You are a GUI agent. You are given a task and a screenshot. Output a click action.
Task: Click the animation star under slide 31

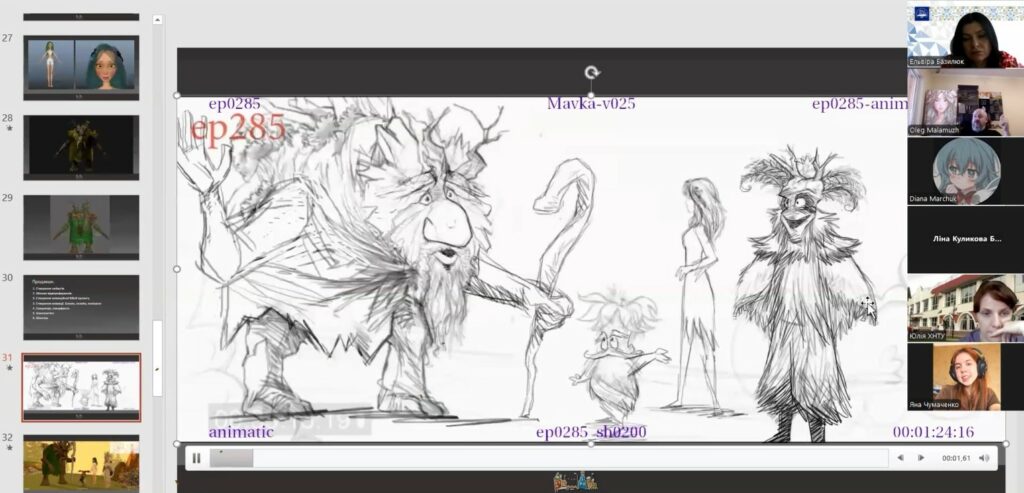(8, 368)
